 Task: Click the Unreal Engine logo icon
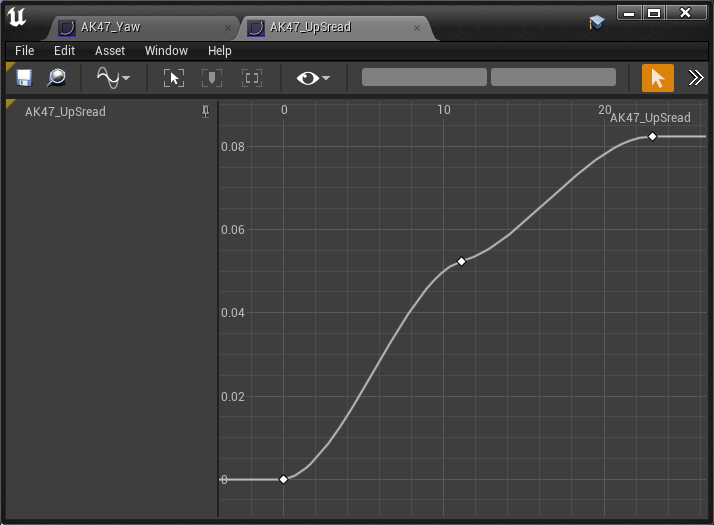17,17
